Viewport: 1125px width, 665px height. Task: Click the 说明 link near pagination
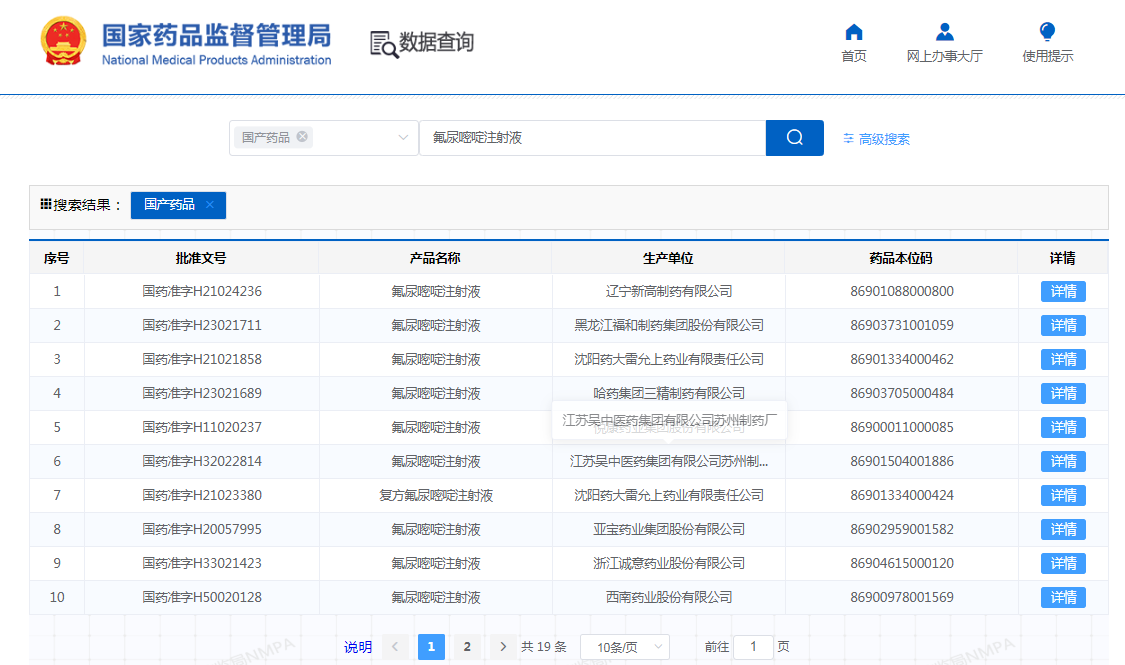(358, 647)
